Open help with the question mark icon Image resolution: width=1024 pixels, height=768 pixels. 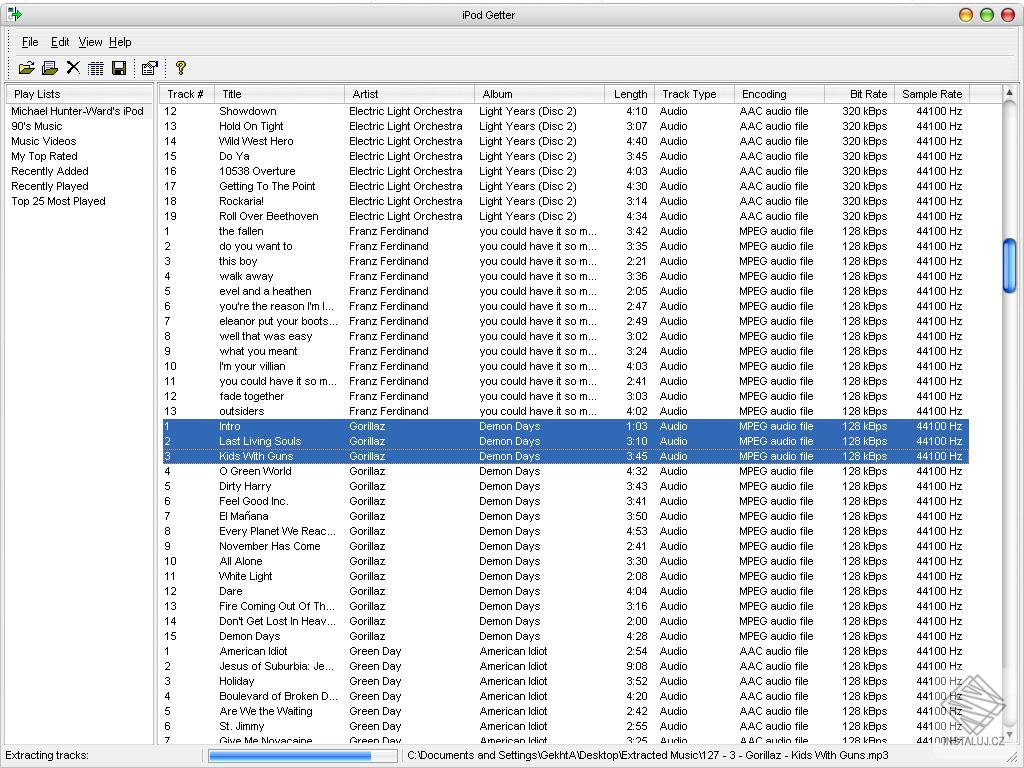coord(181,68)
